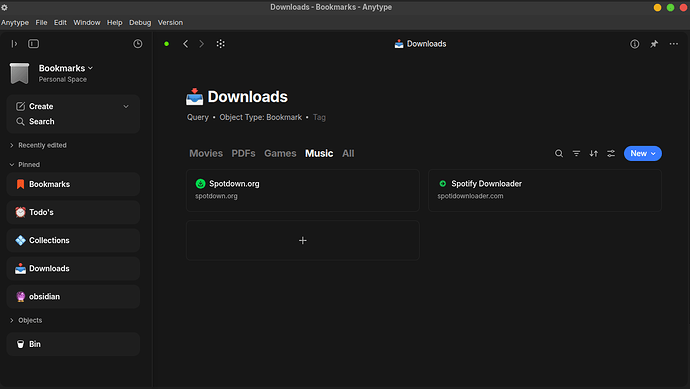Open the filter icon in the view toolbar
This screenshot has height=389, width=690.
[x=576, y=153]
